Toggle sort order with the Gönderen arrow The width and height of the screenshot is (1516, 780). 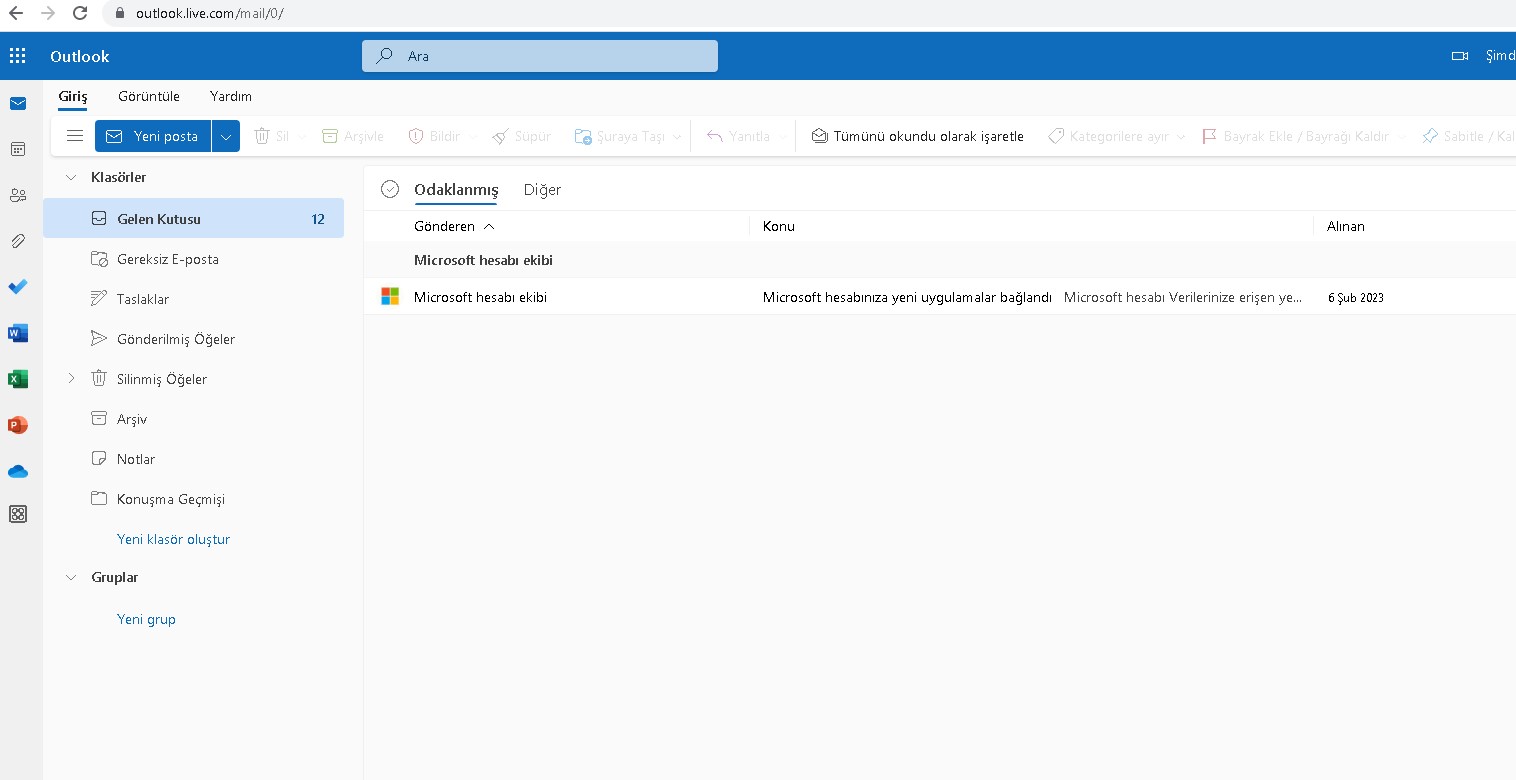click(x=490, y=226)
